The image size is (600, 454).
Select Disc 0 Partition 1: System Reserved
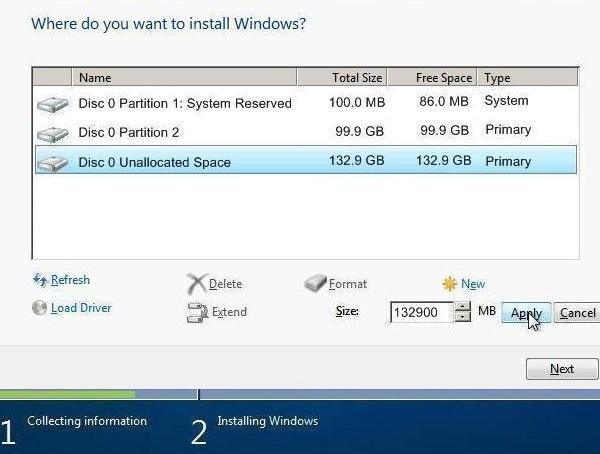pos(306,103)
